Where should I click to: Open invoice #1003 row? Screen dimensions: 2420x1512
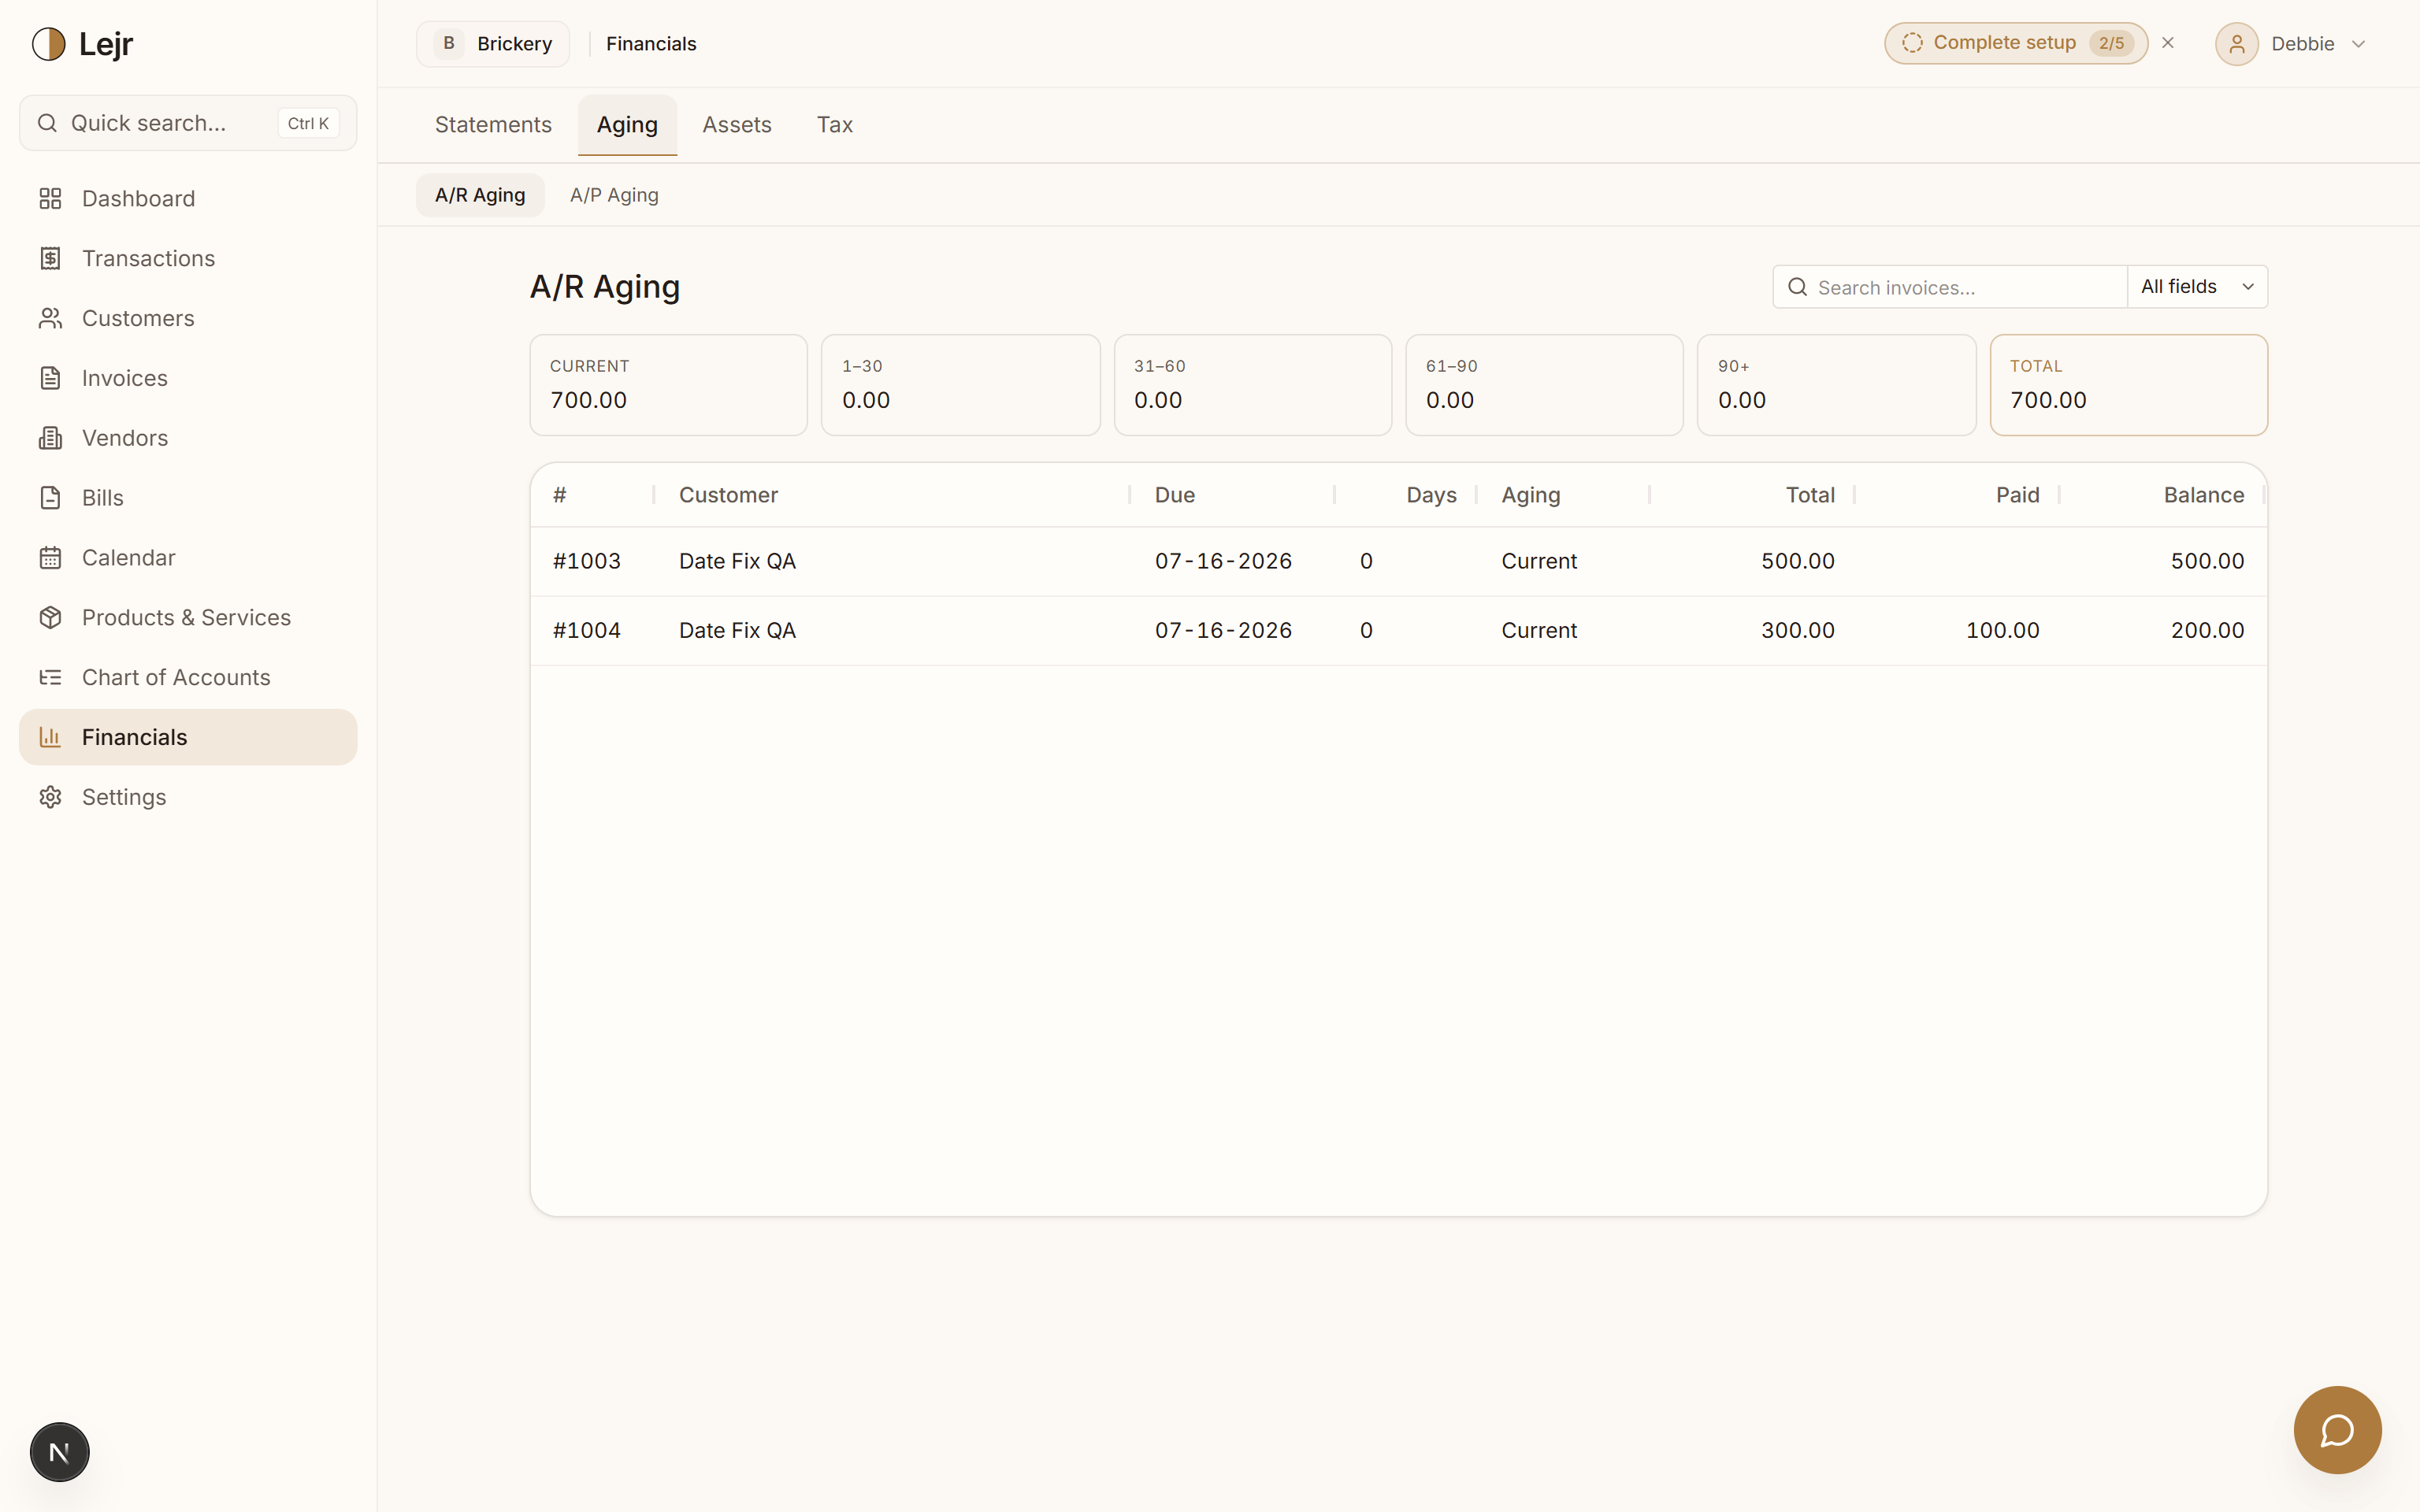pos(1398,561)
